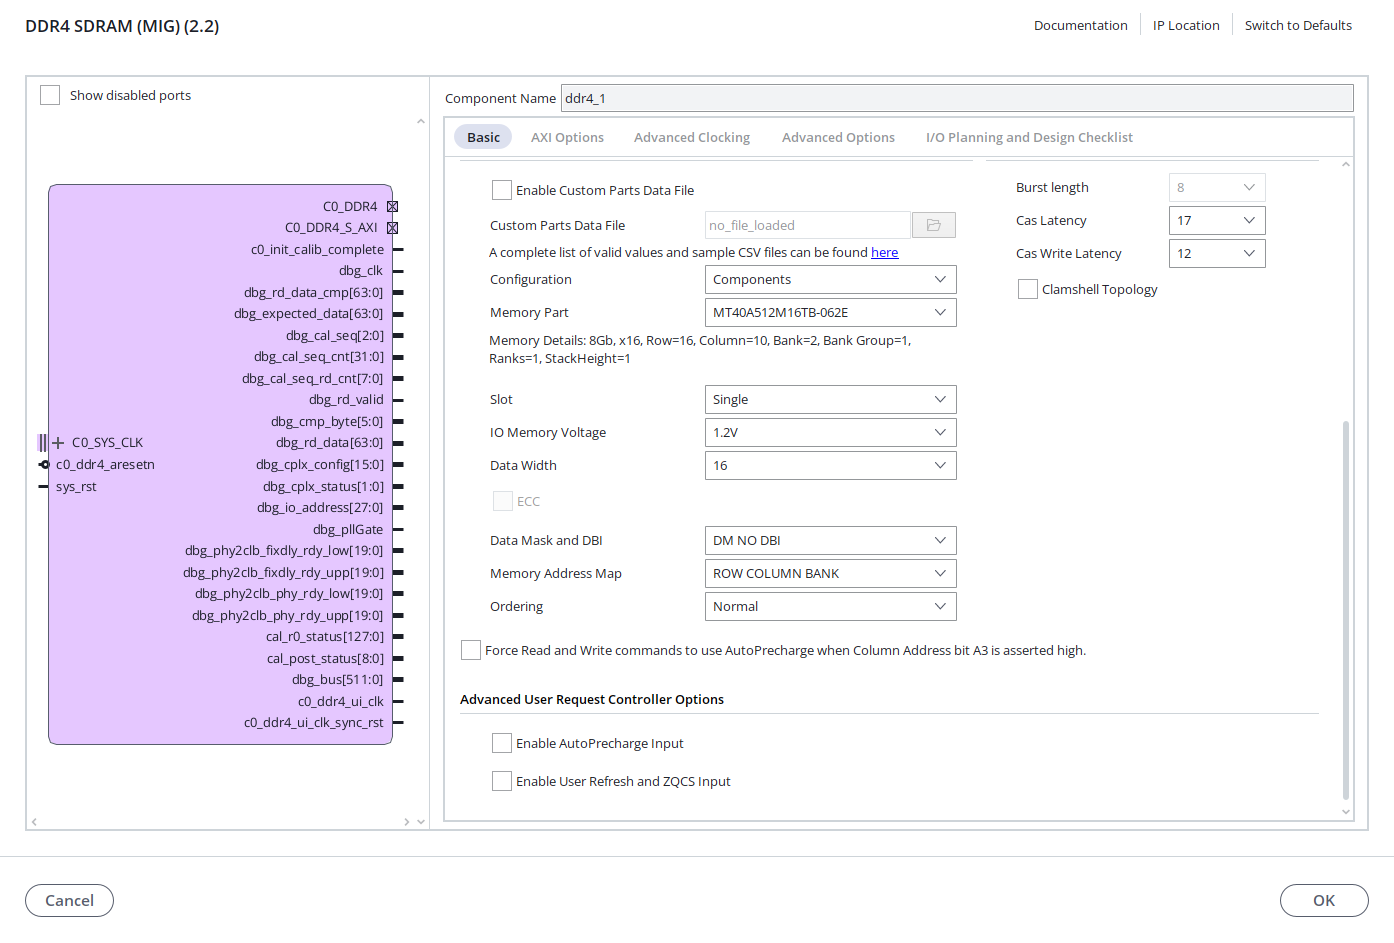Click the C0_DDR4 interface port connector
The width and height of the screenshot is (1394, 943).
click(392, 206)
